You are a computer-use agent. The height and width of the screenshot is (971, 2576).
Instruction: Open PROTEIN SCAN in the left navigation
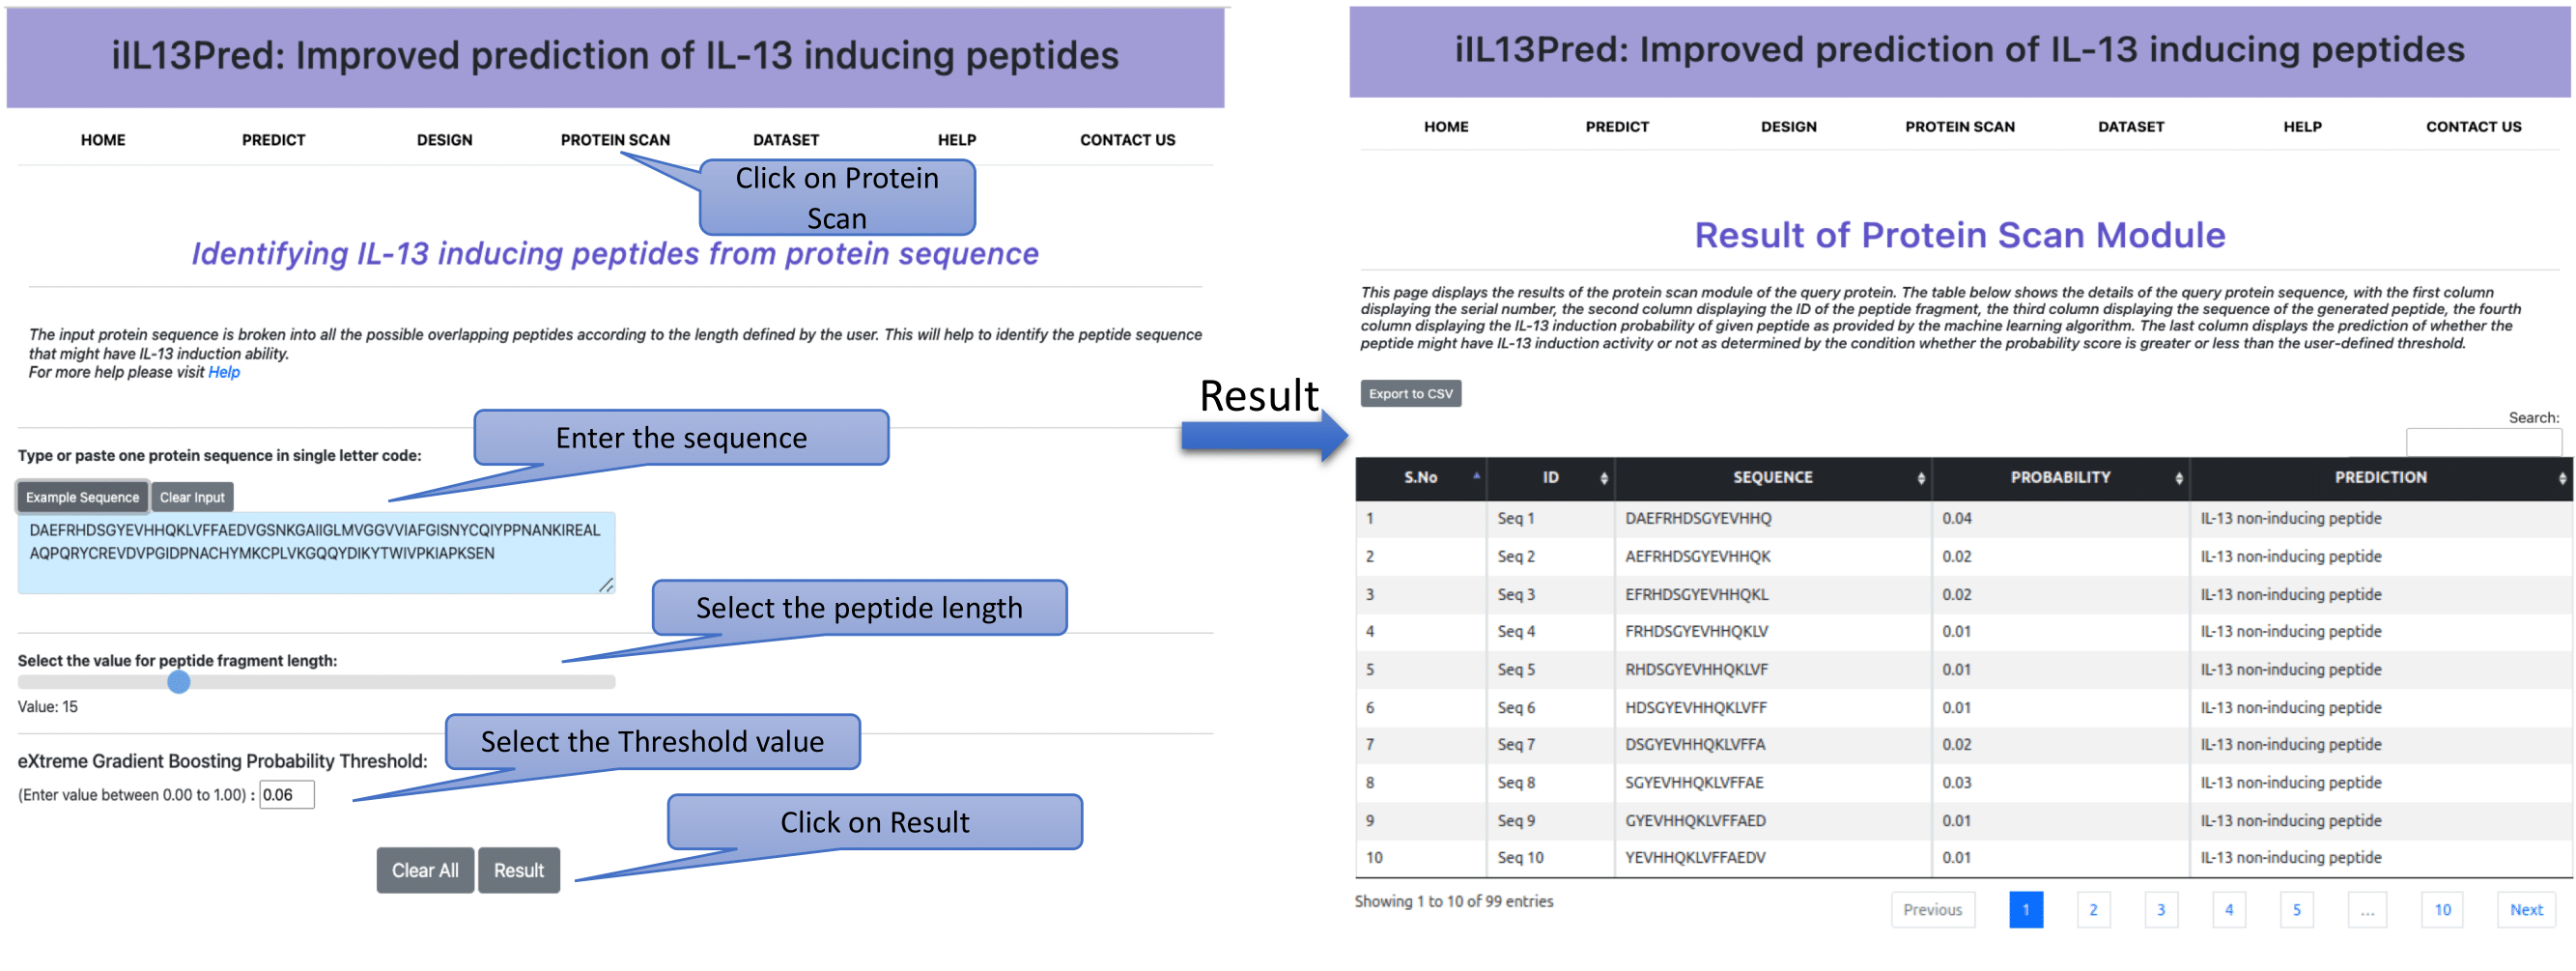tap(615, 140)
